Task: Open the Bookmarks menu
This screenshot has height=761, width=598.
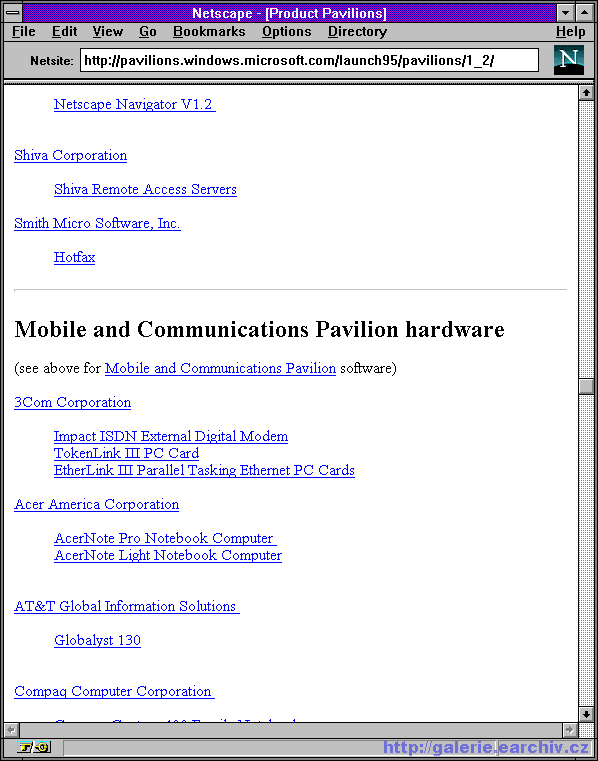Action: tap(209, 32)
